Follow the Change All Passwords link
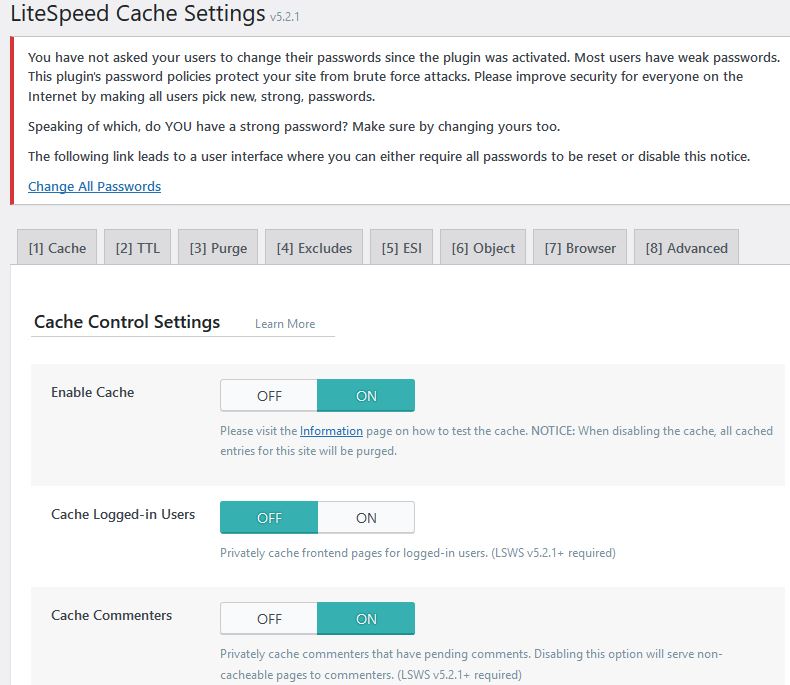The image size is (790, 685). tap(95, 186)
